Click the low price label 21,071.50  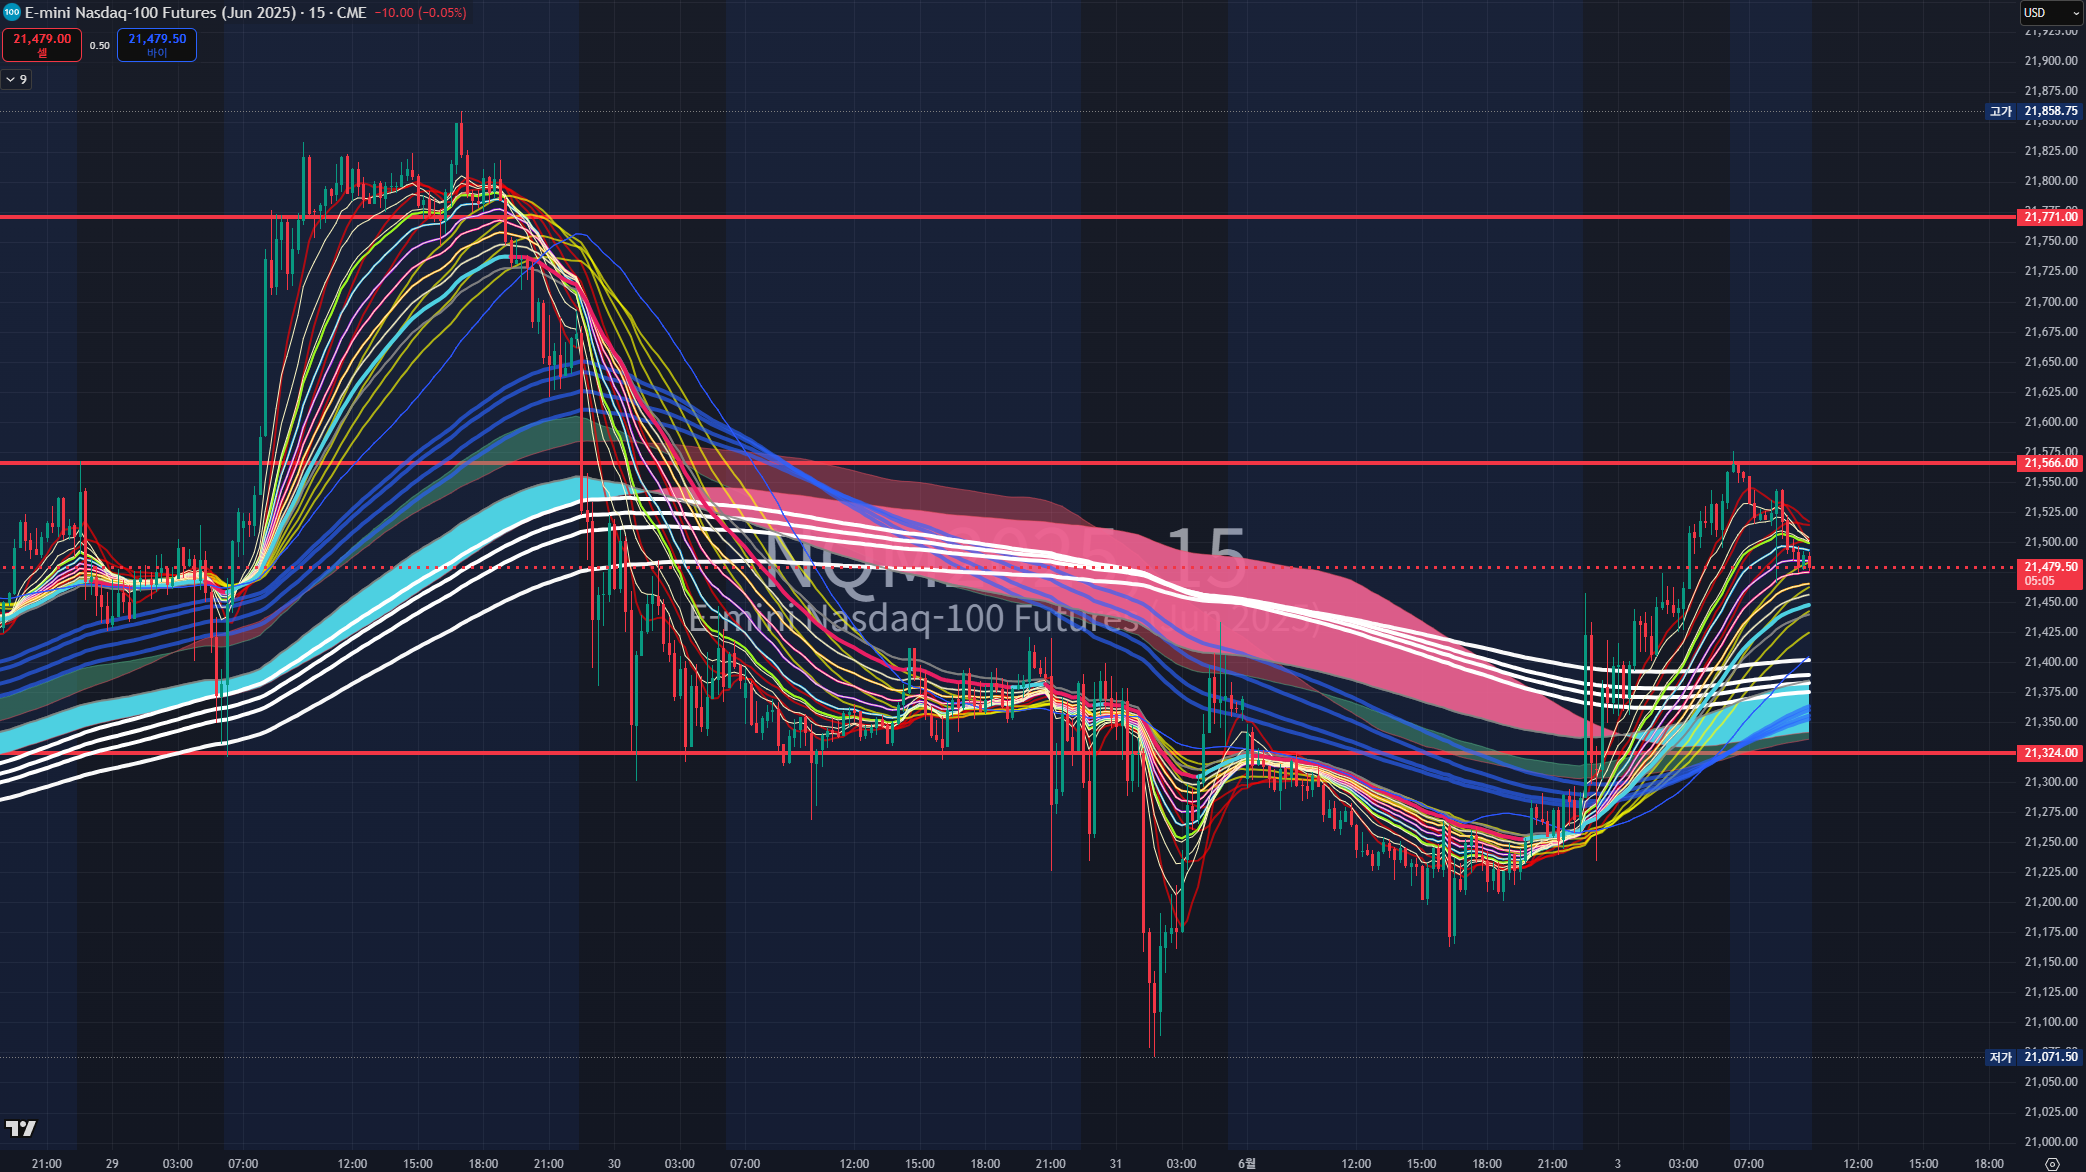[2050, 1057]
